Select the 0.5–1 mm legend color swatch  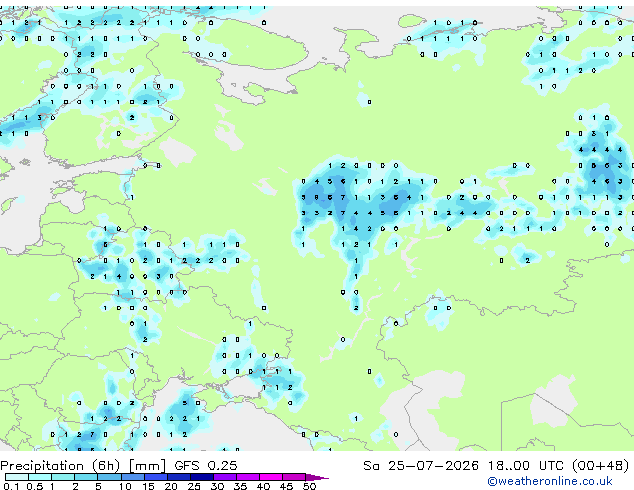pos(40,477)
